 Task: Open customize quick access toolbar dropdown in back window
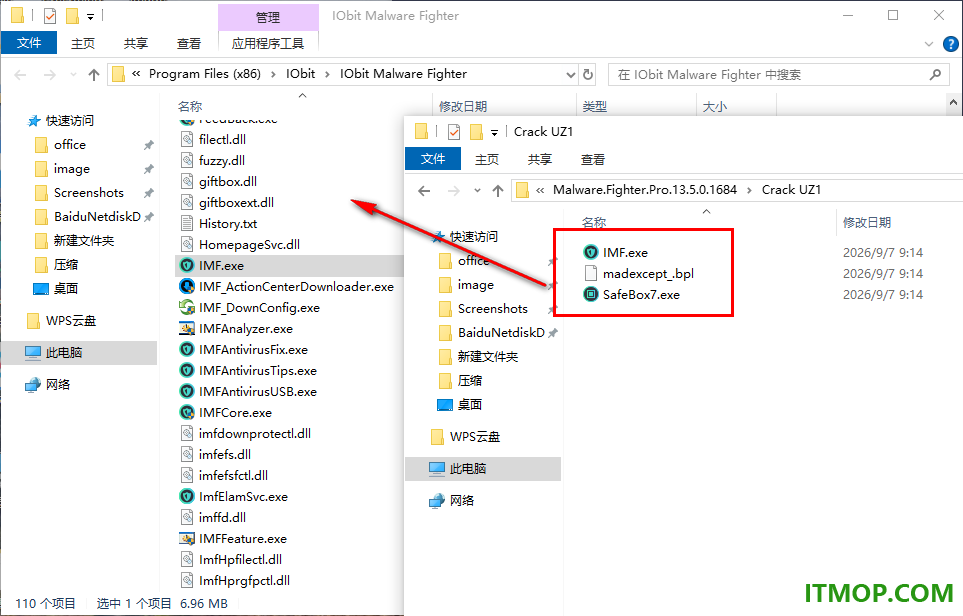90,17
